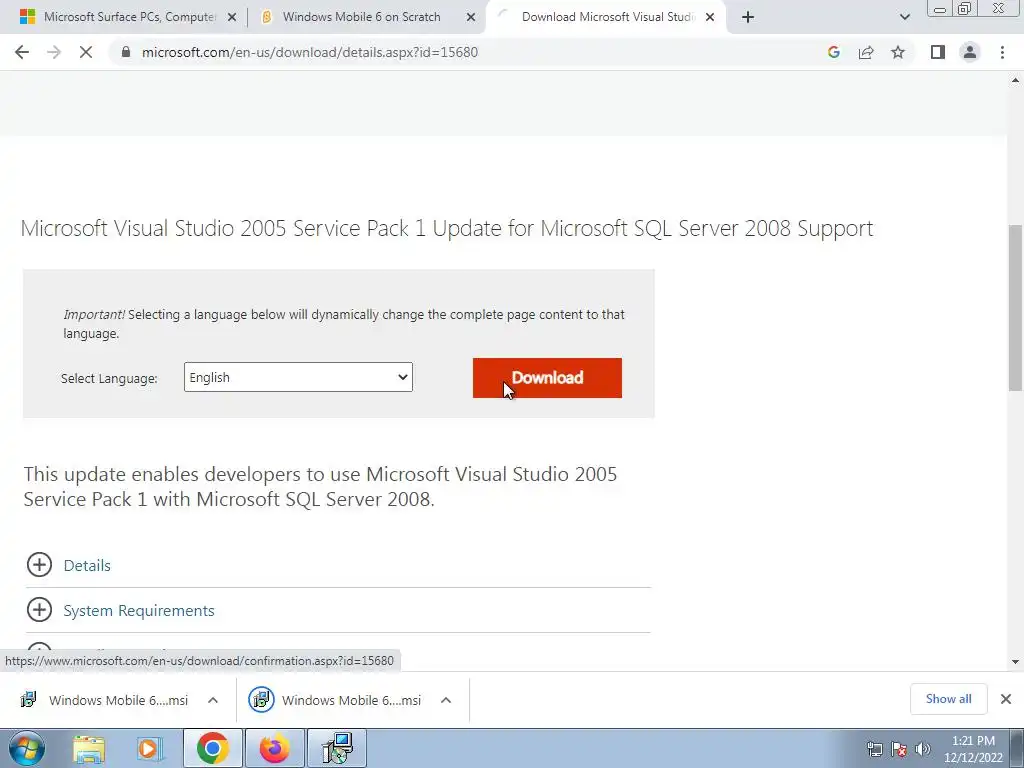Open the Details link
This screenshot has height=768, width=1024.
[87, 566]
